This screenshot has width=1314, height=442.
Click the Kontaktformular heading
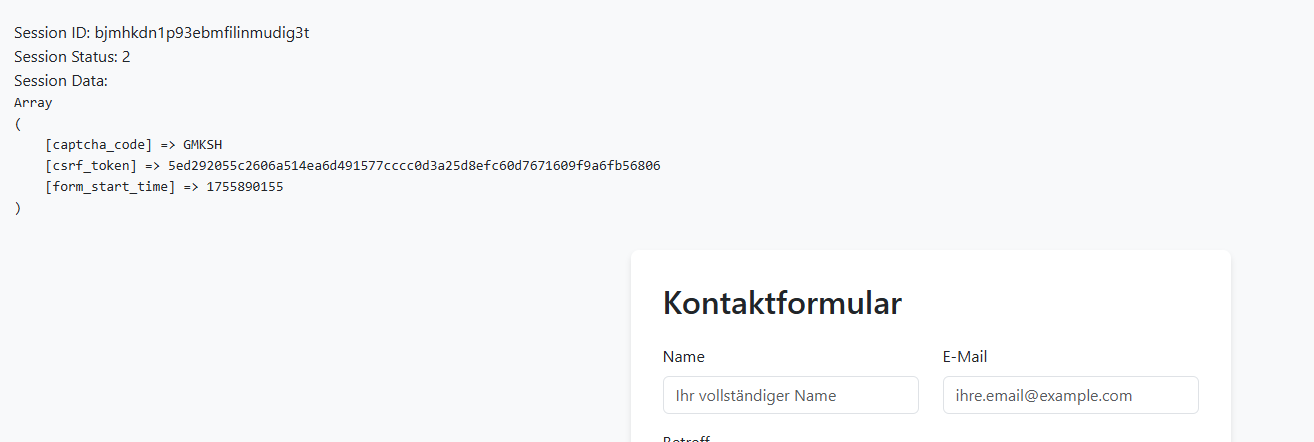click(x=782, y=303)
